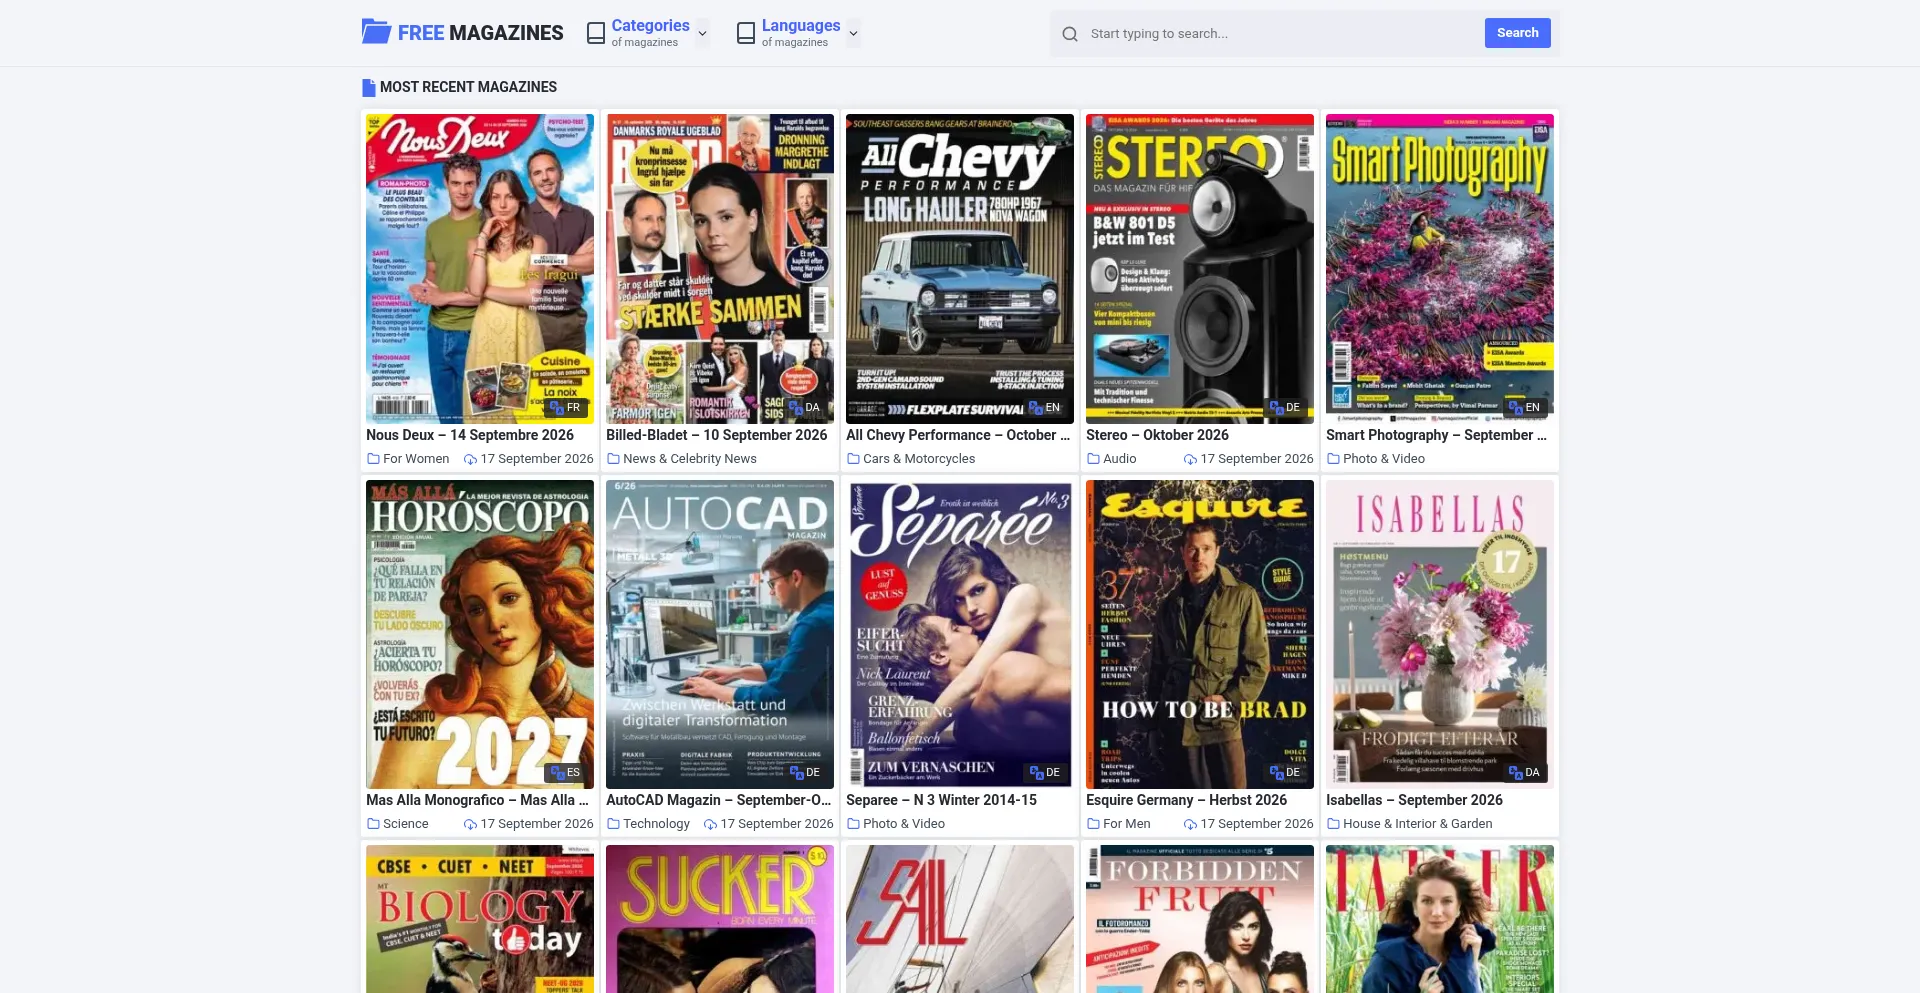Open the Sucker magazine cover

pos(720,919)
